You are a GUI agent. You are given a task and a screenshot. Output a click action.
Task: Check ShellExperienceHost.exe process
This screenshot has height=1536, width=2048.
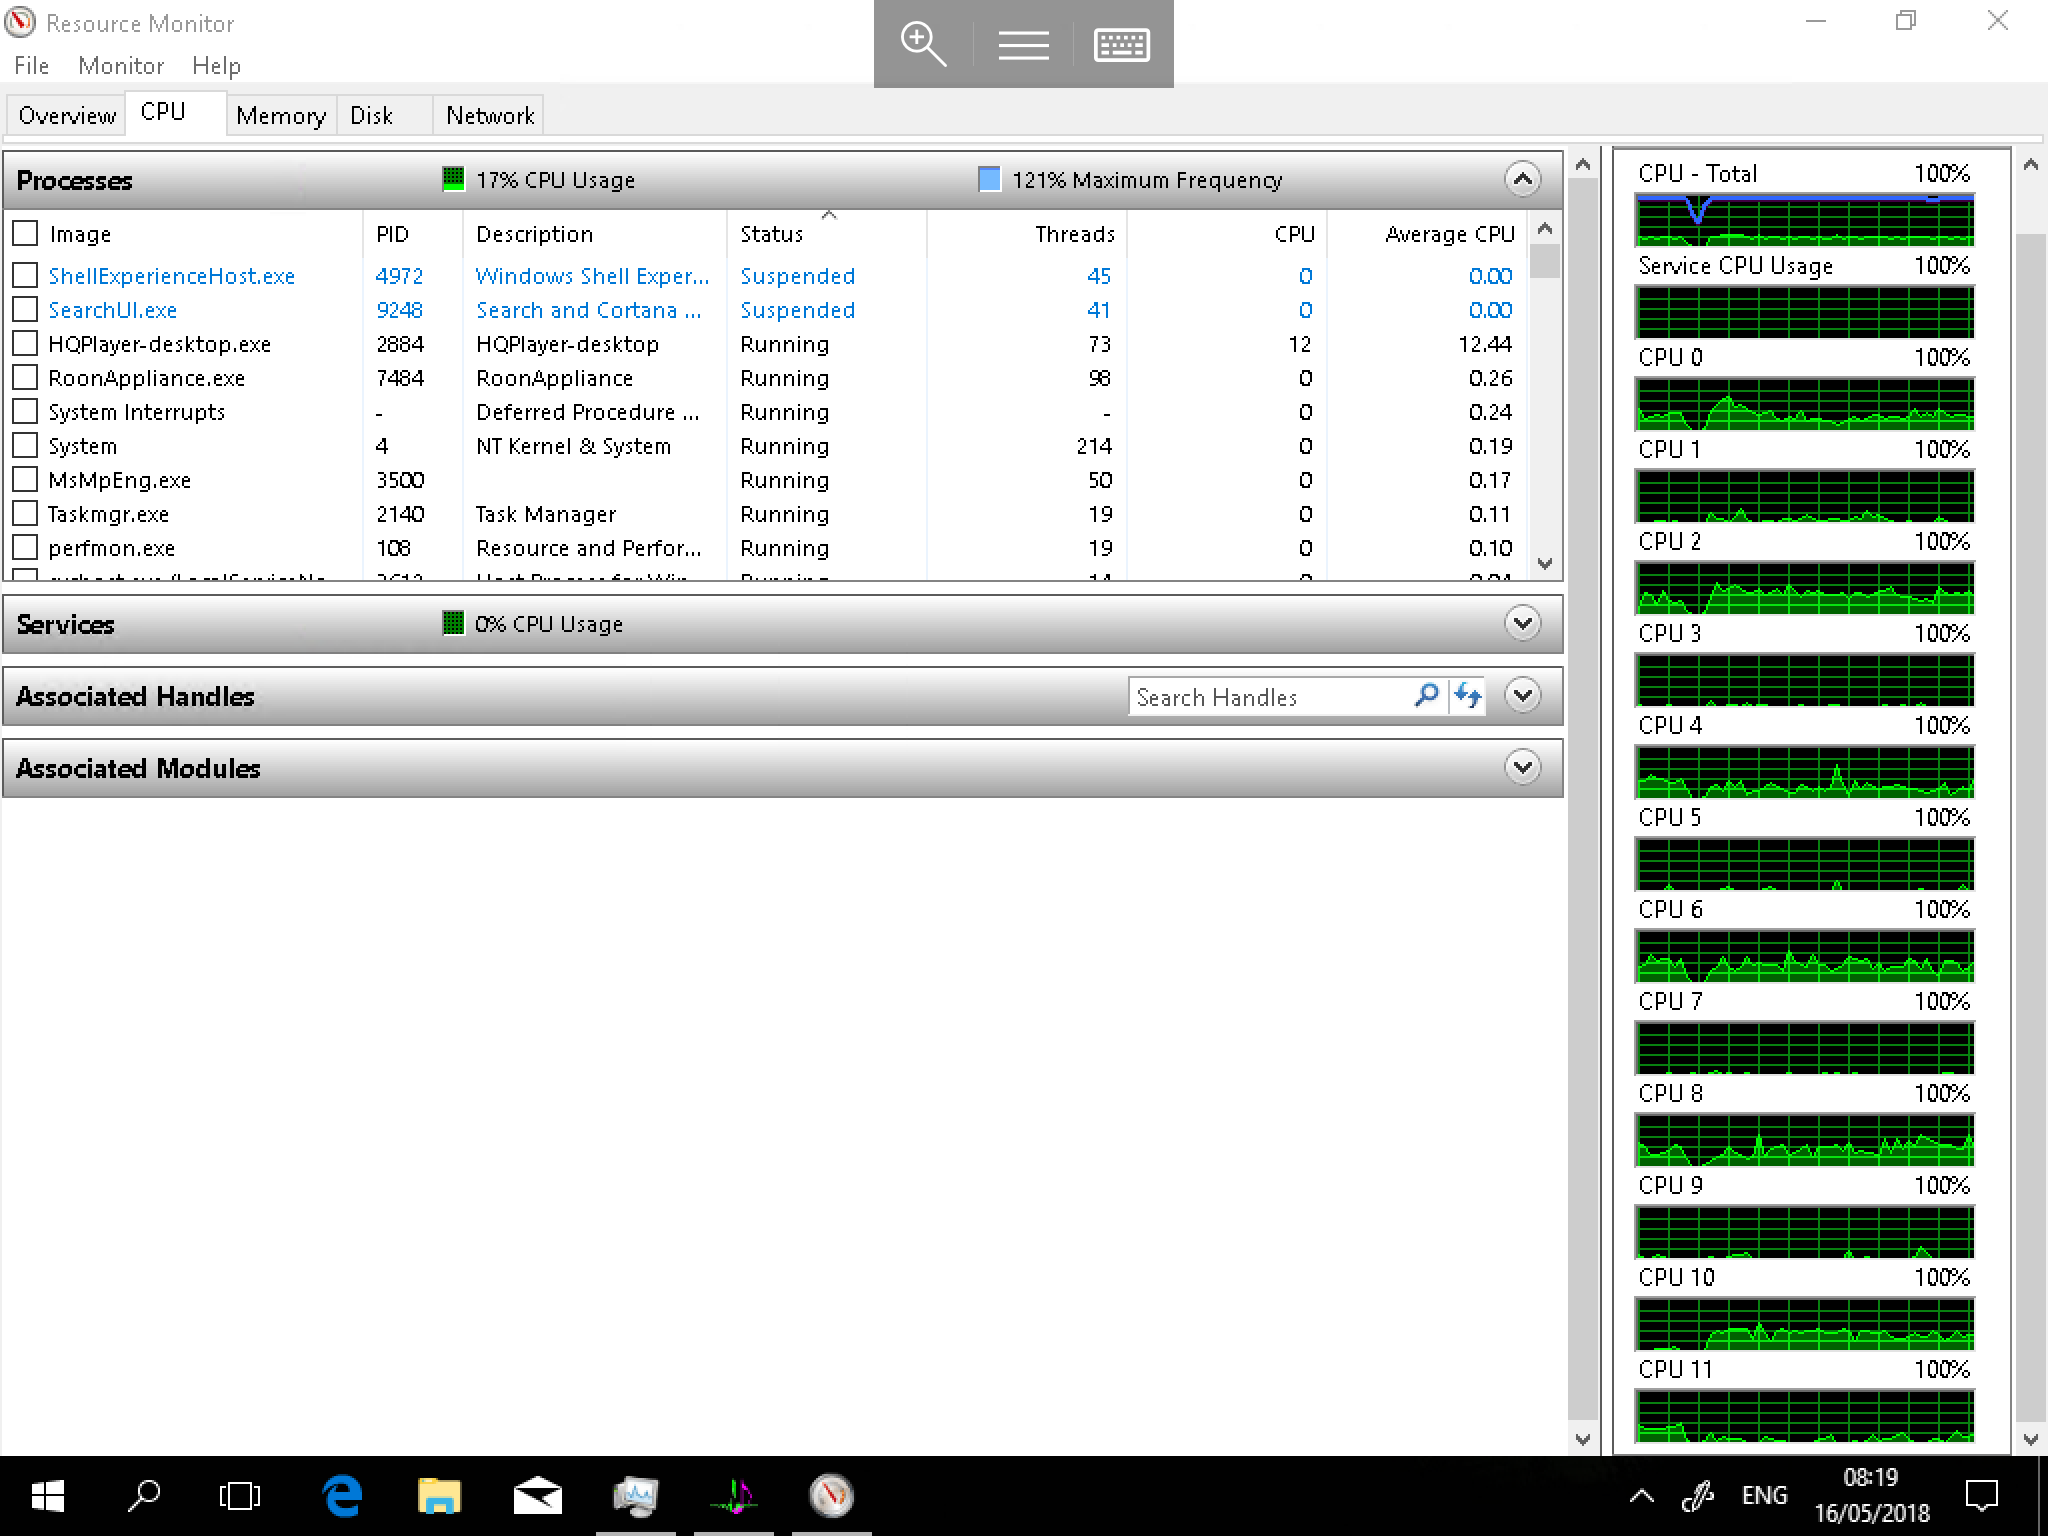pyautogui.click(x=25, y=275)
